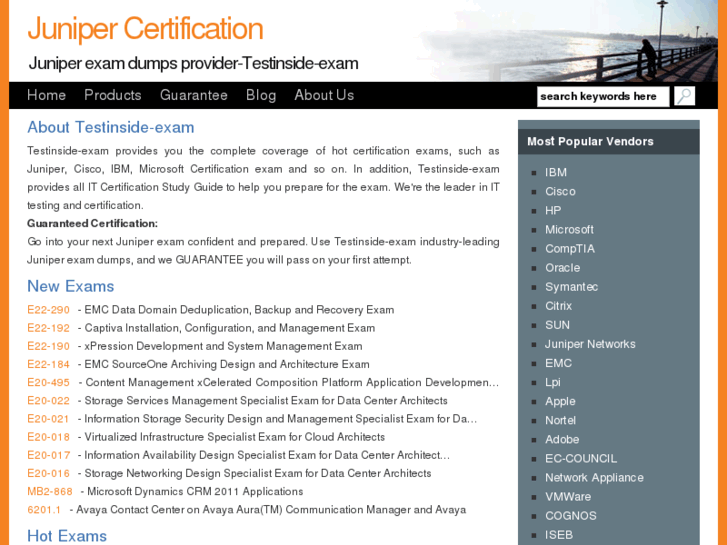This screenshot has height=545, width=727.
Task: Open exam link E20-018
Action: click(48, 437)
